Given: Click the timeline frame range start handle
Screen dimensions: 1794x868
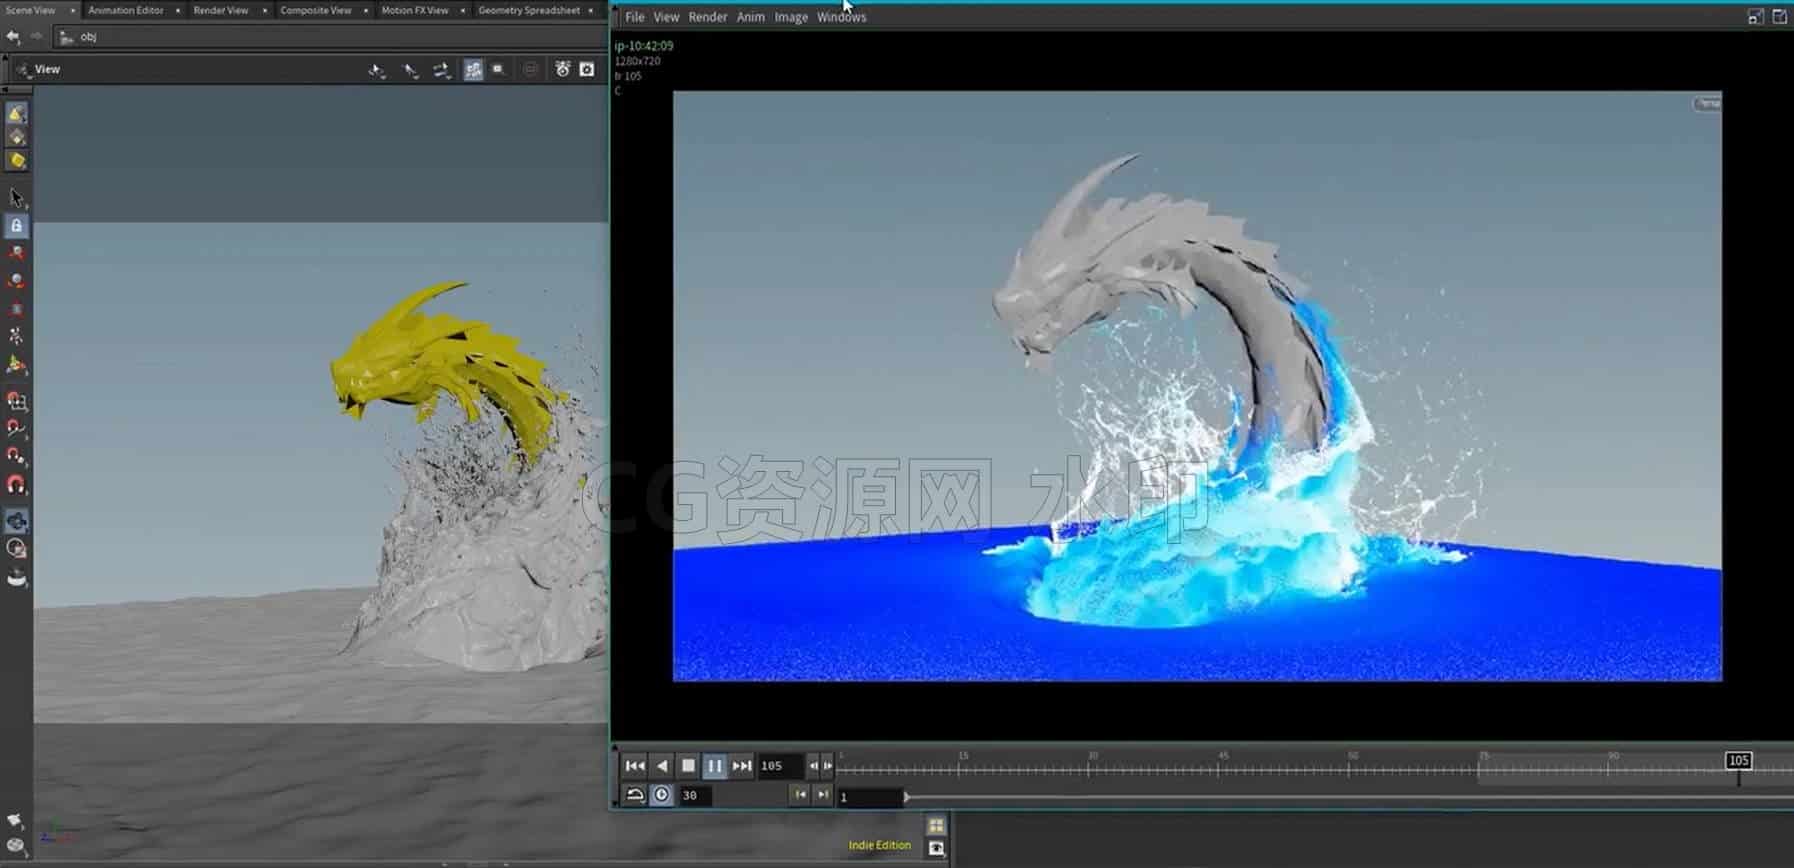Looking at the screenshot, I should [x=906, y=797].
